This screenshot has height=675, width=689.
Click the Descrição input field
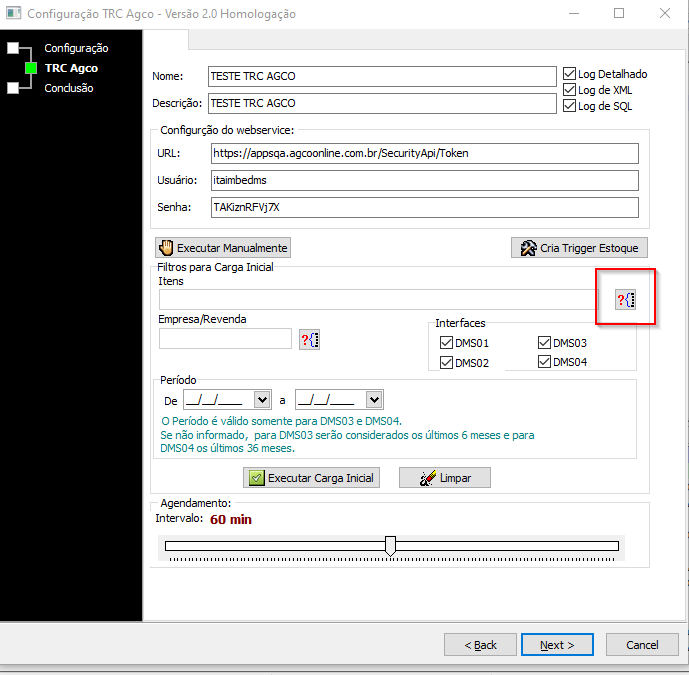coord(382,103)
